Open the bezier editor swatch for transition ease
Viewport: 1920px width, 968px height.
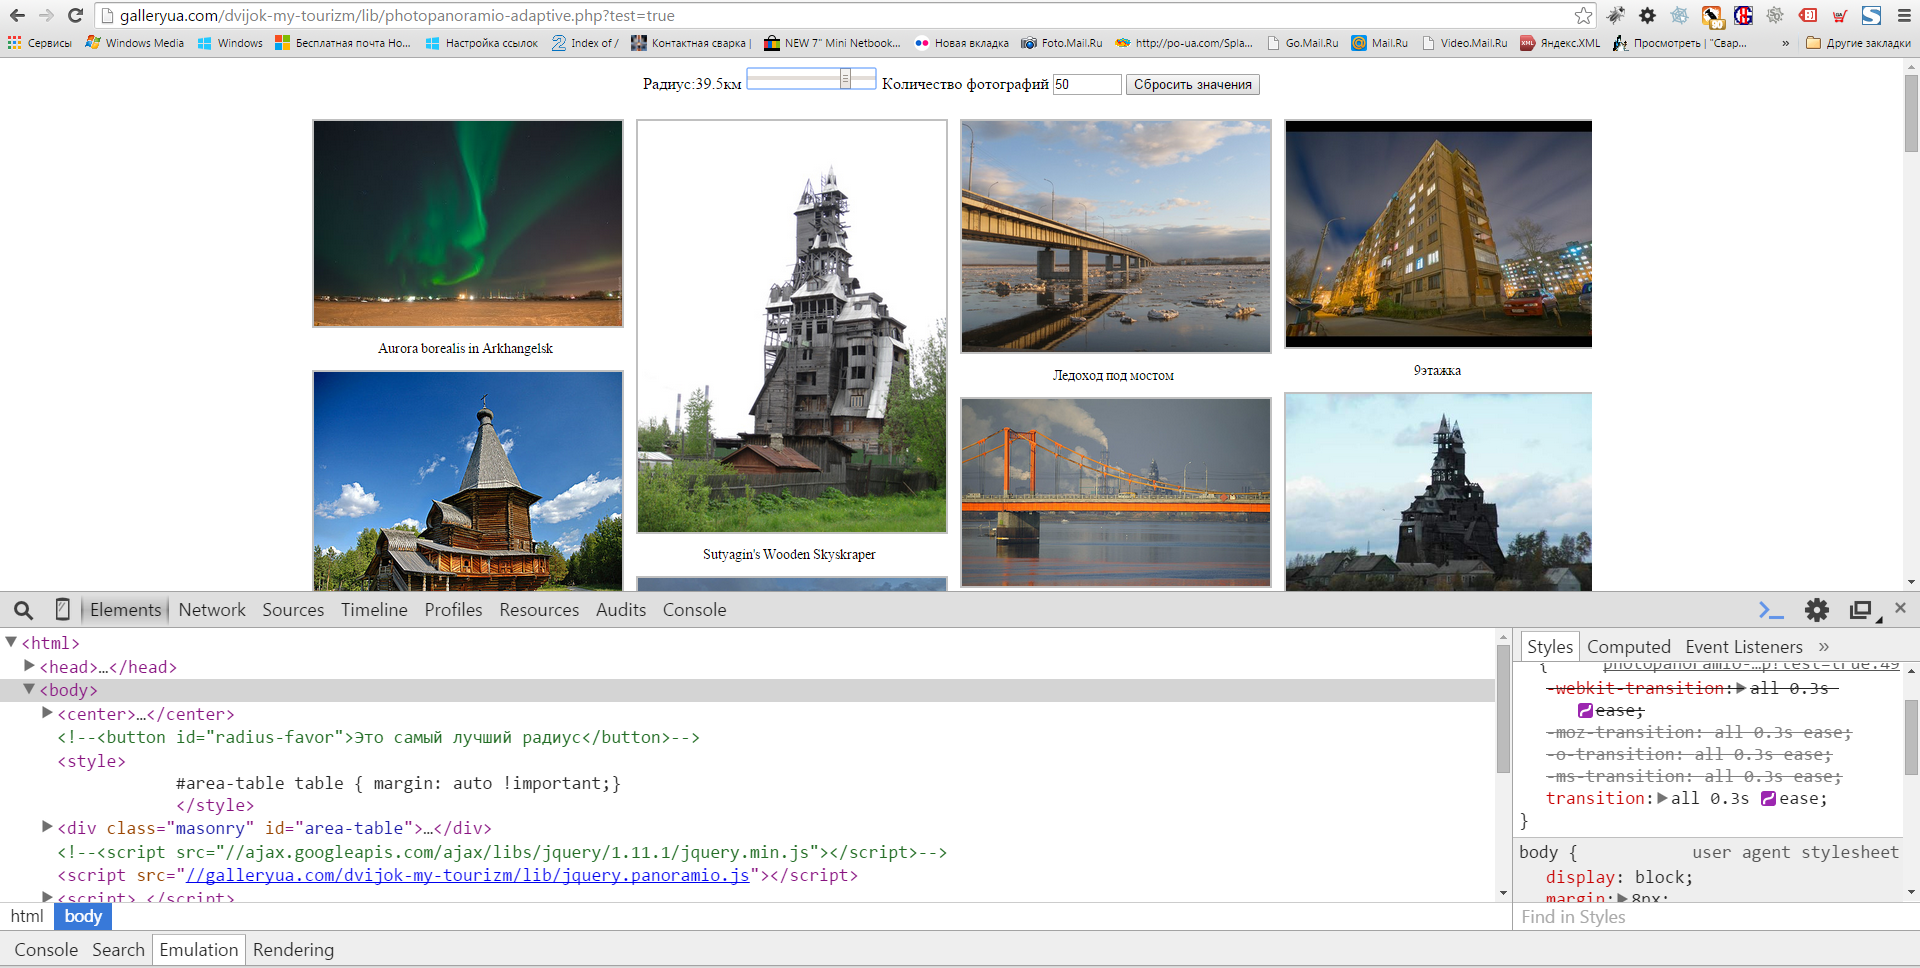coord(1768,798)
